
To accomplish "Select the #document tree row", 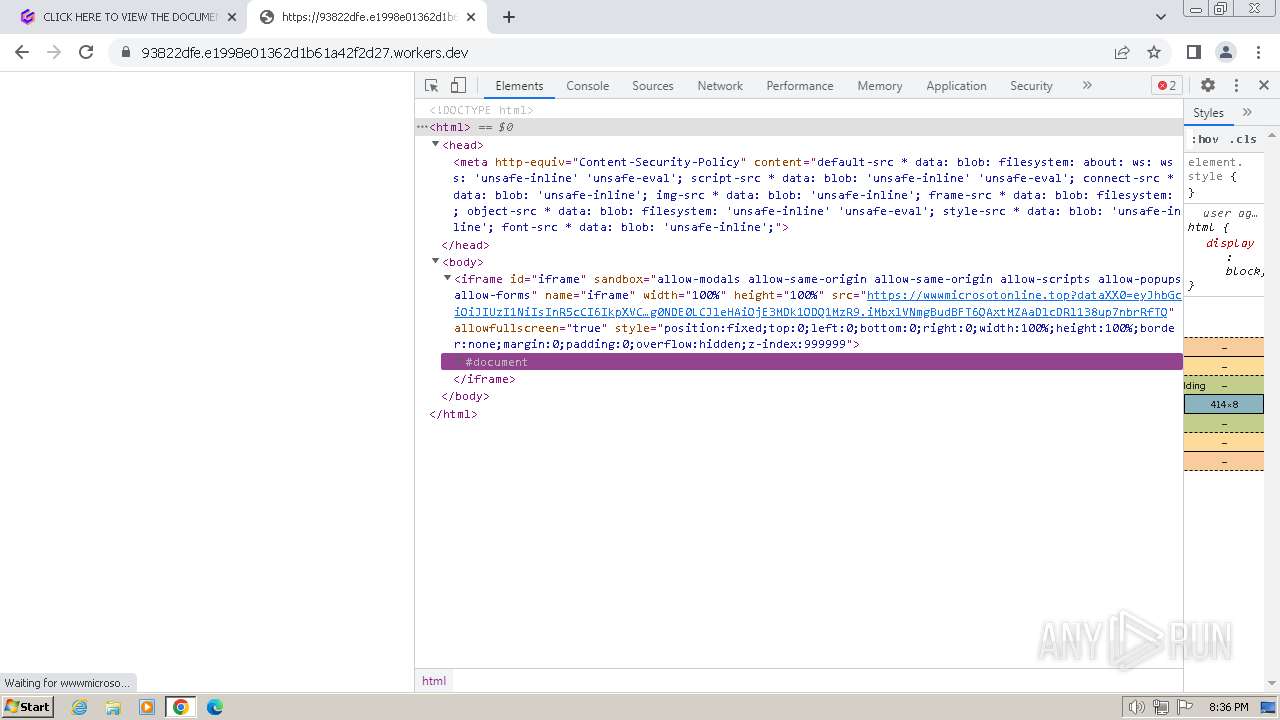I will [811, 362].
